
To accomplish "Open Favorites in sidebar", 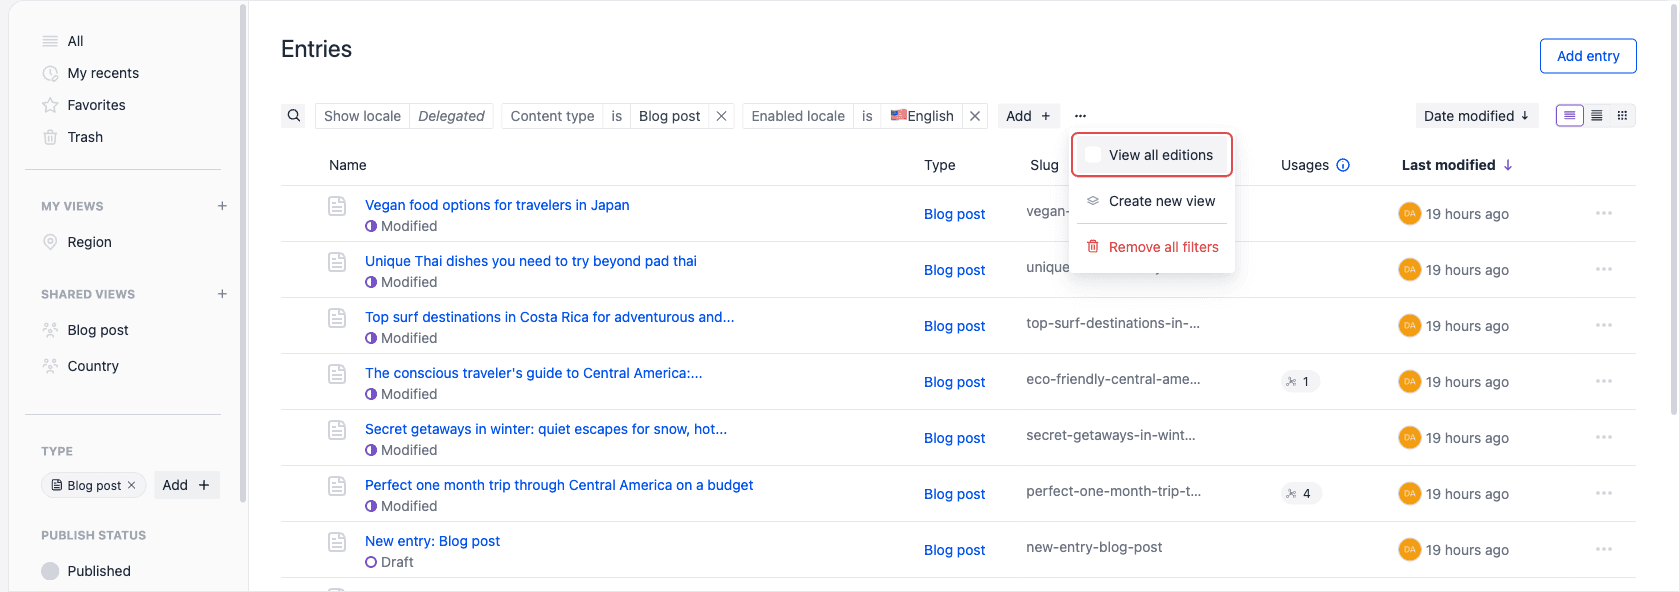I will pos(96,105).
